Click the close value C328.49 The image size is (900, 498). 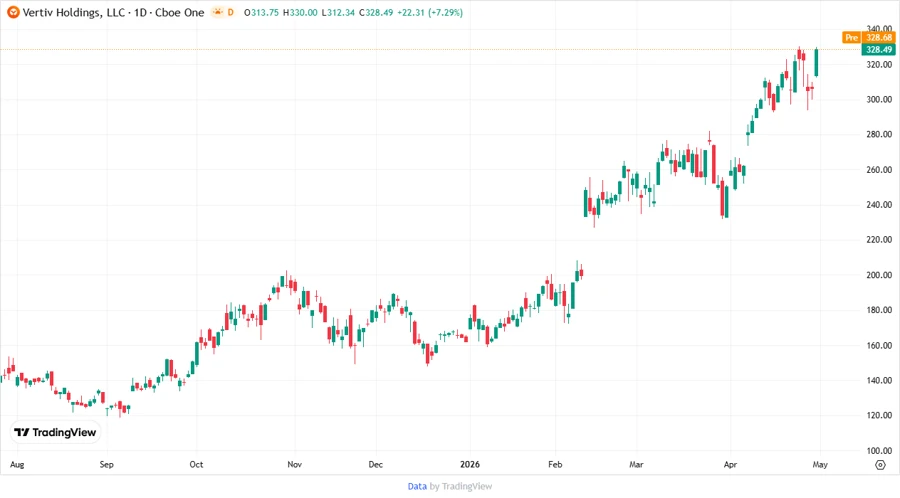point(376,13)
